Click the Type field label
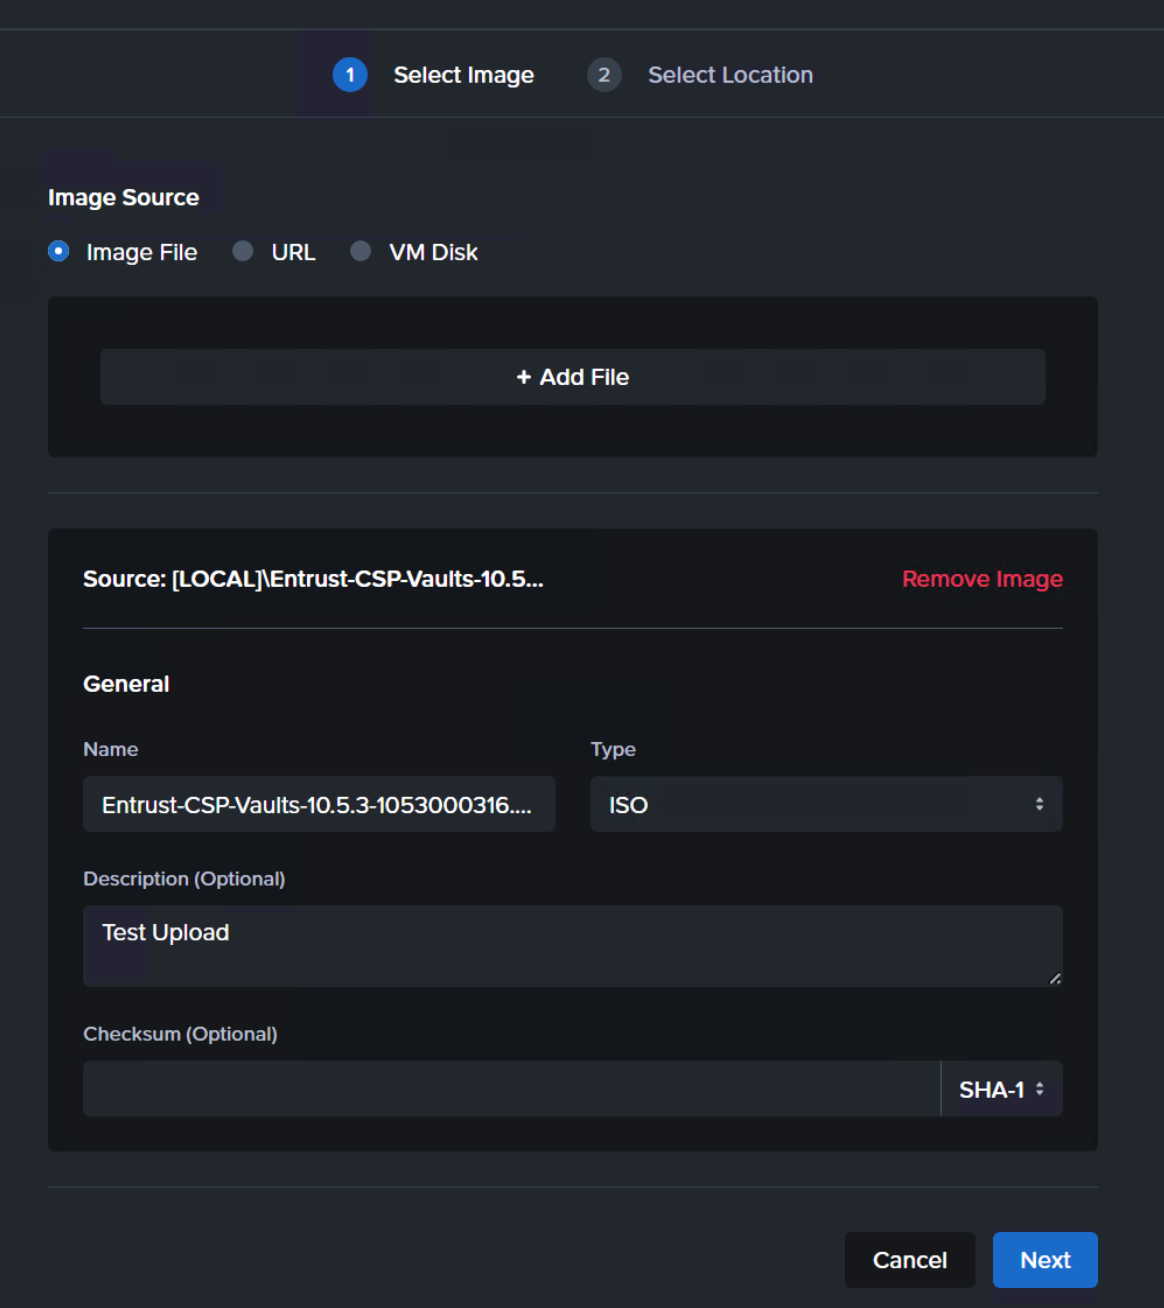Image resolution: width=1164 pixels, height=1308 pixels. tap(613, 749)
